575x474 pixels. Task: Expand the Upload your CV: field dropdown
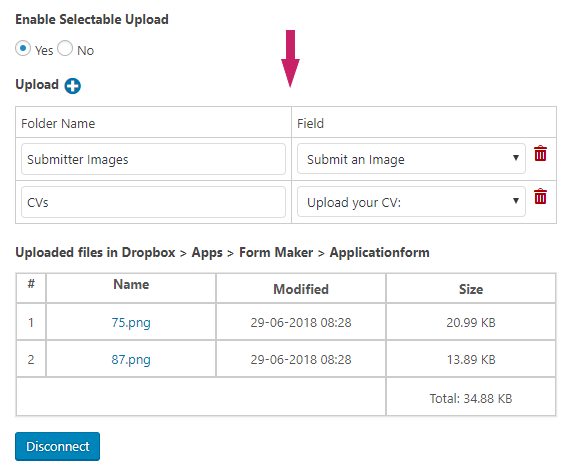(411, 202)
